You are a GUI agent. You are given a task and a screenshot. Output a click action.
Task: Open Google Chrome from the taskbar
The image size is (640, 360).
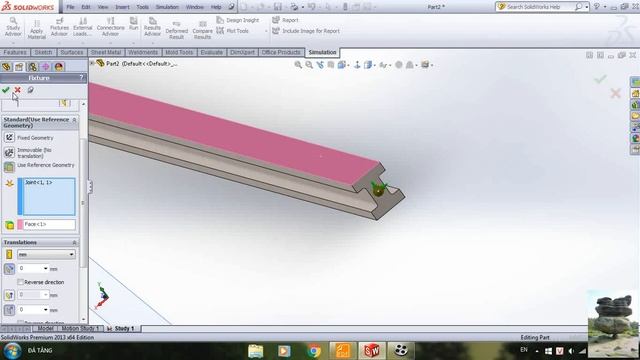(x=314, y=351)
